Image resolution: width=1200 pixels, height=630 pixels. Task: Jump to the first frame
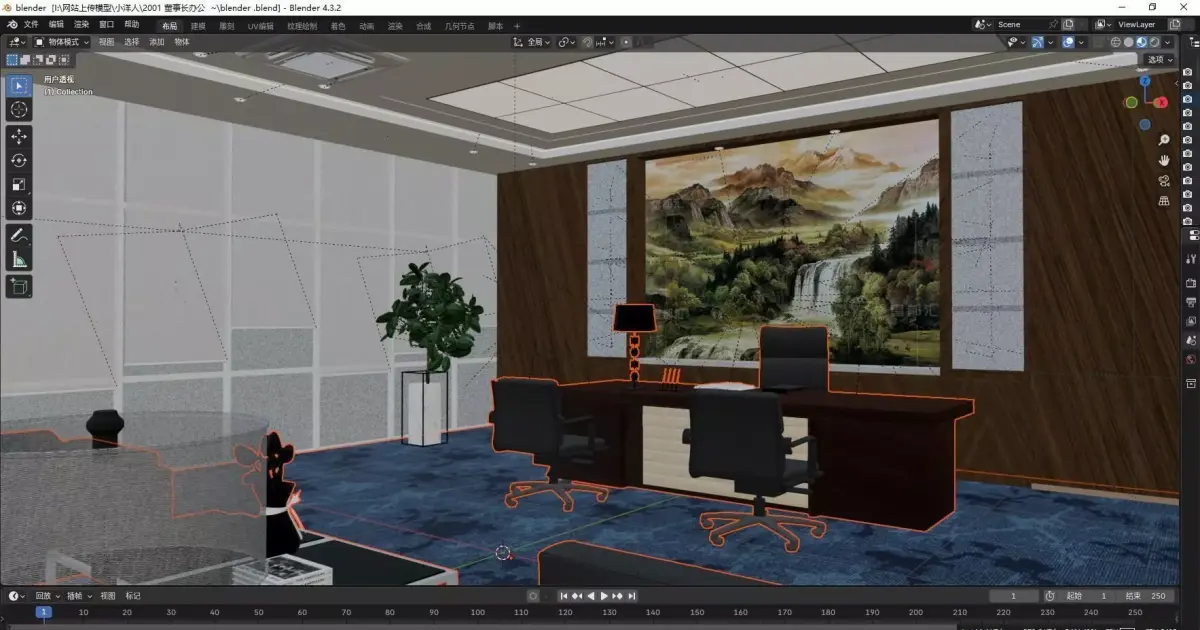[x=564, y=596]
